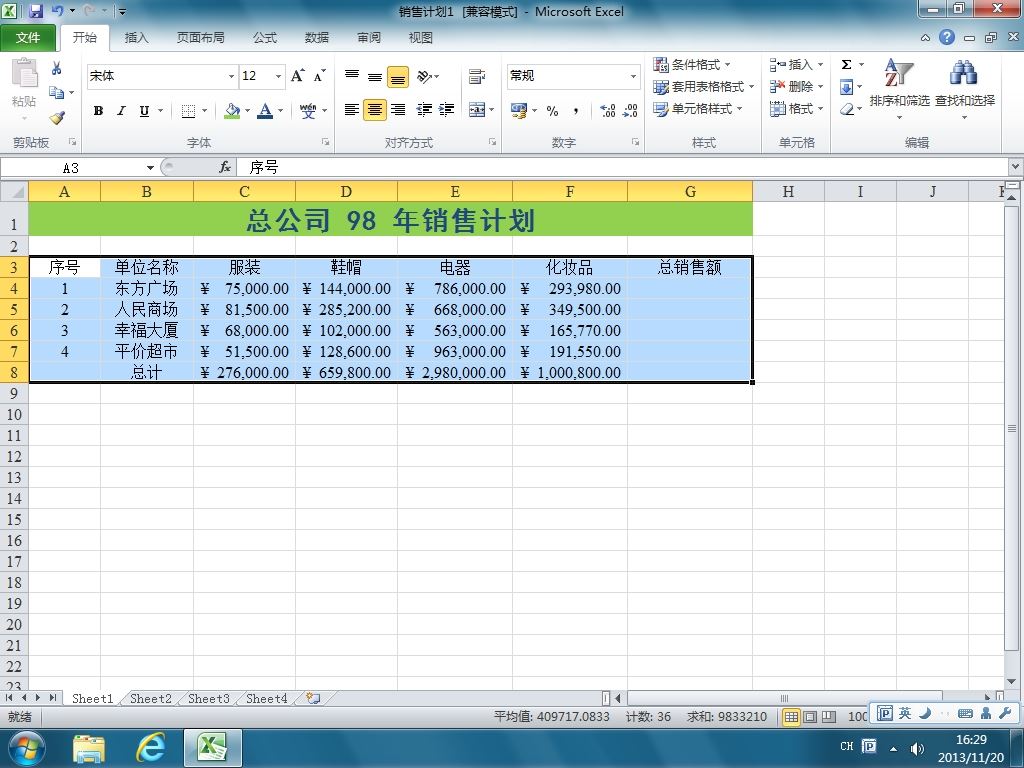Click the increase decimal icon
Screen dimensions: 1024x768
click(607, 110)
